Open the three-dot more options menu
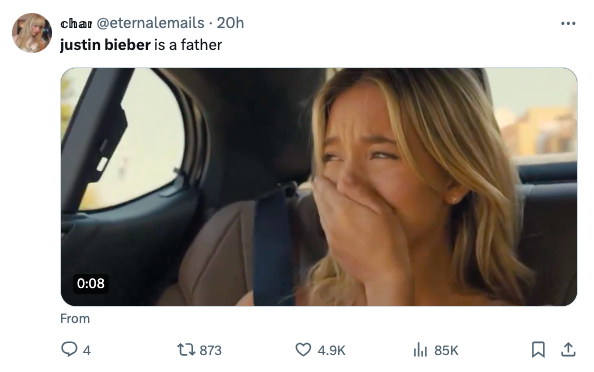Viewport: 594px width, 372px height. click(x=568, y=23)
